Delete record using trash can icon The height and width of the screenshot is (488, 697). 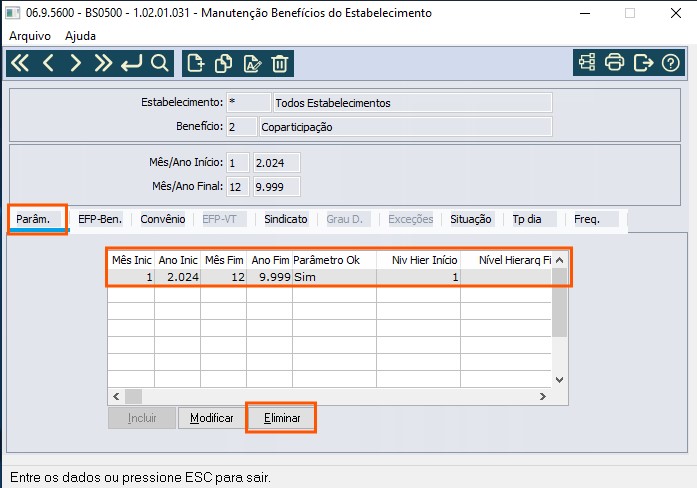click(280, 64)
